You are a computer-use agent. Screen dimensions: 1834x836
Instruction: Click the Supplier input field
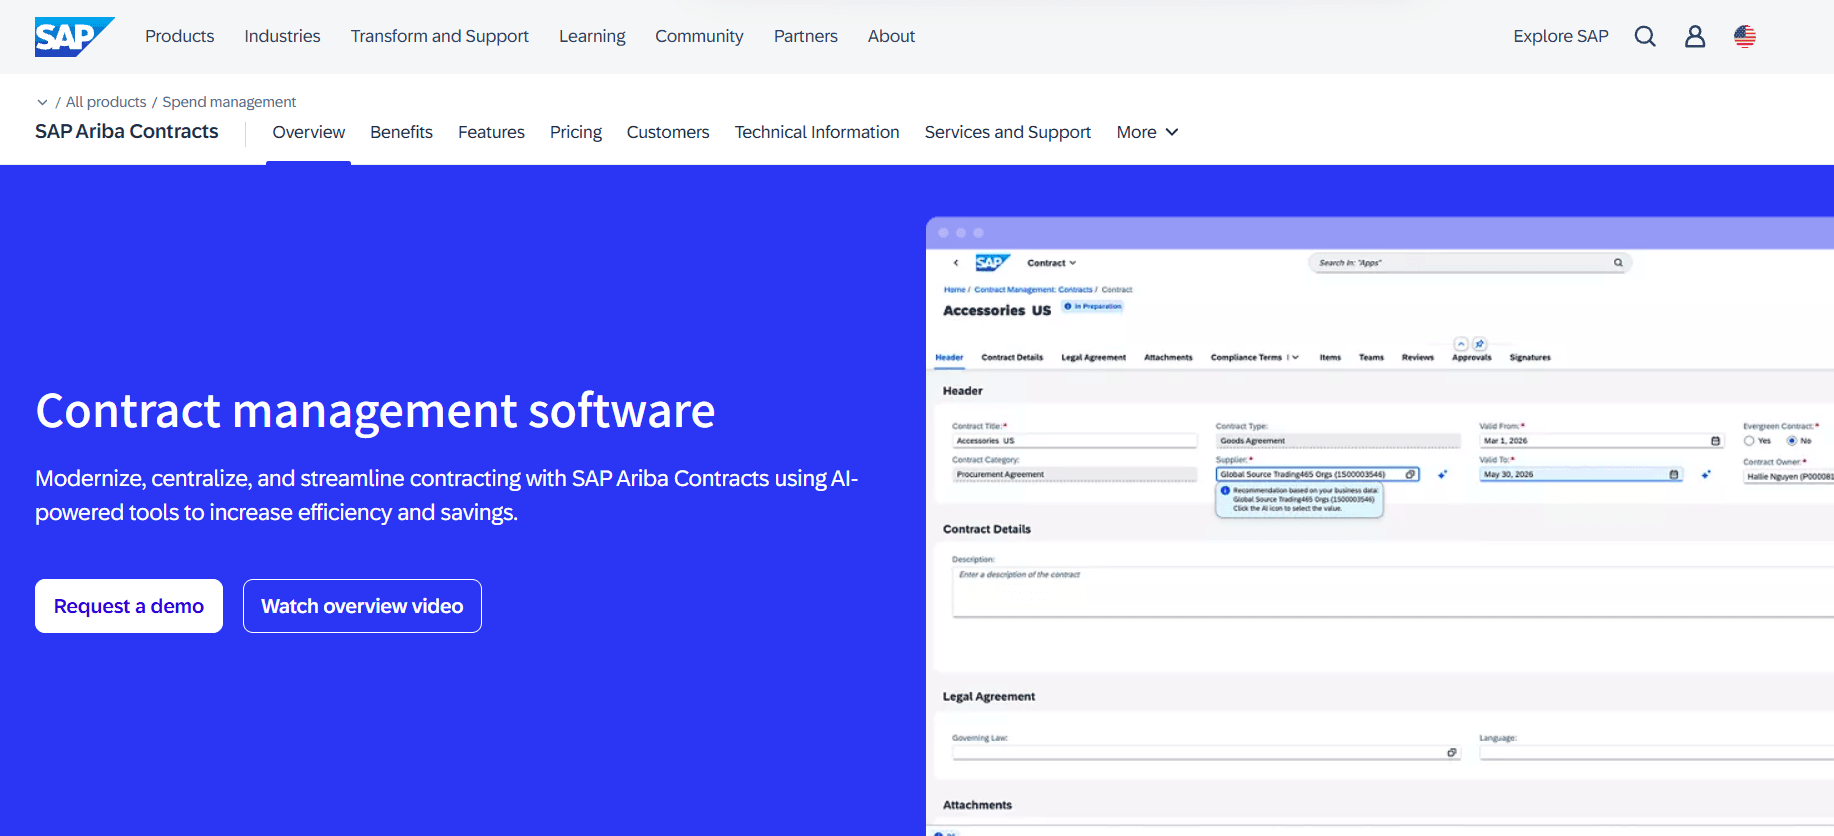click(x=1318, y=475)
